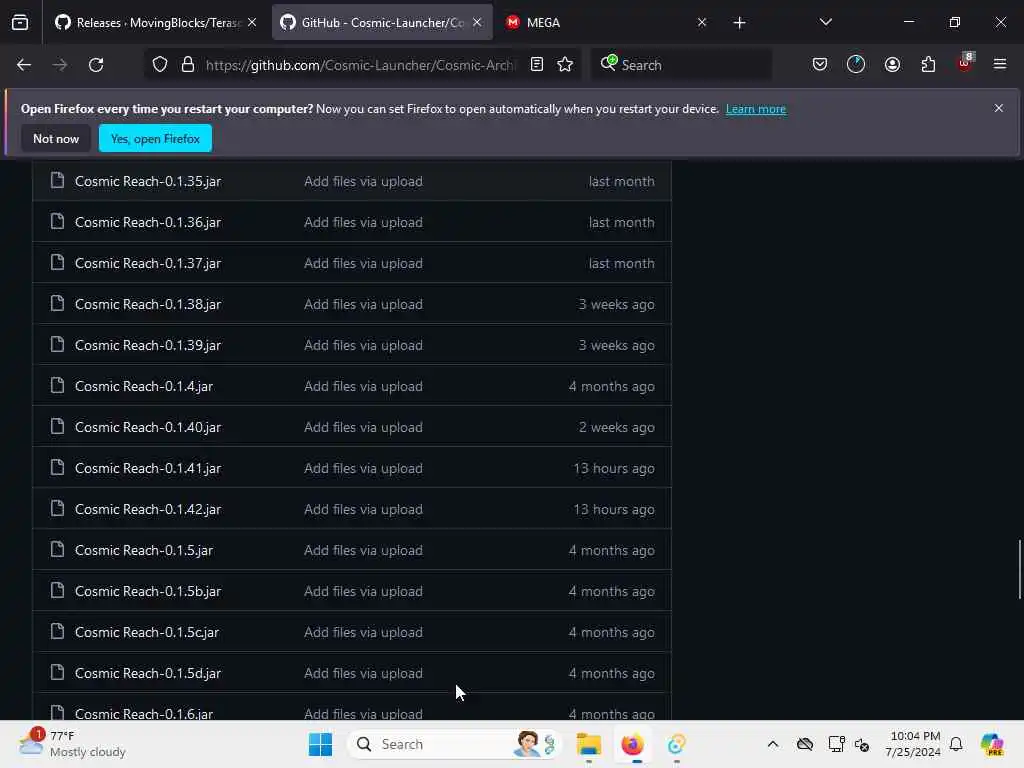Click Yes, open Firefox button
Image resolution: width=1024 pixels, height=768 pixels.
point(155,138)
